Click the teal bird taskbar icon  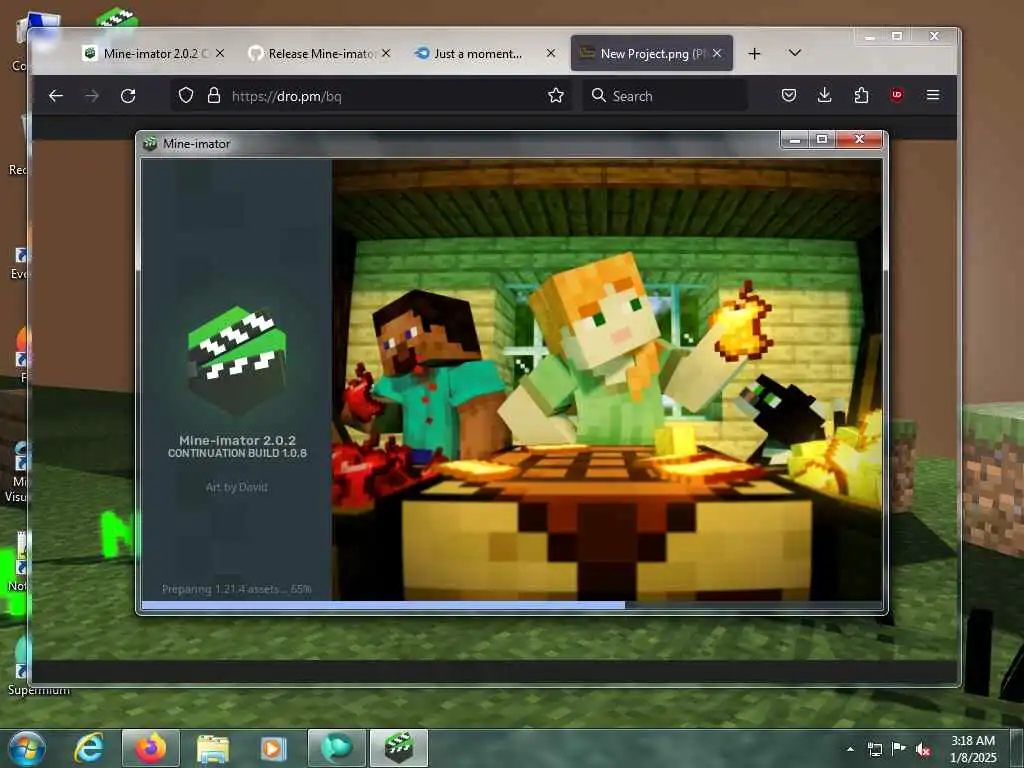tap(336, 748)
